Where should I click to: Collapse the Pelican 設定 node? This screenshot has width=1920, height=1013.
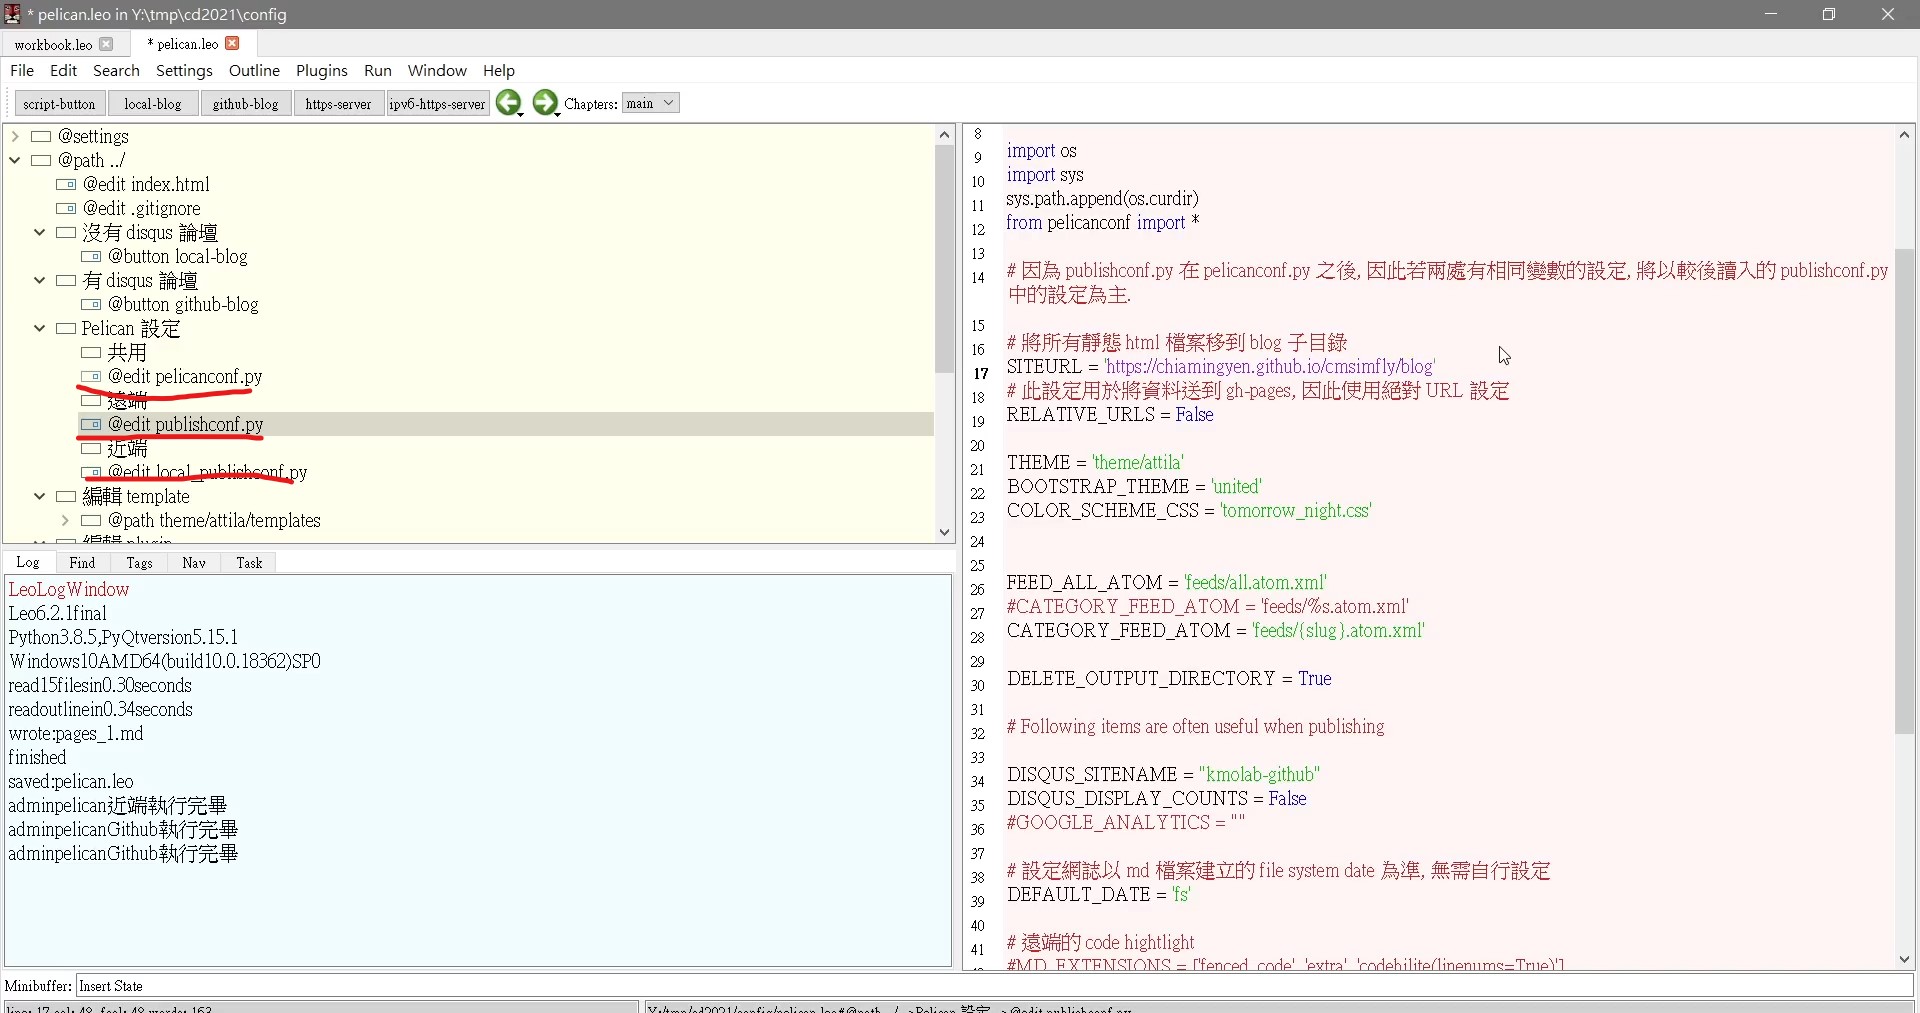tap(40, 329)
